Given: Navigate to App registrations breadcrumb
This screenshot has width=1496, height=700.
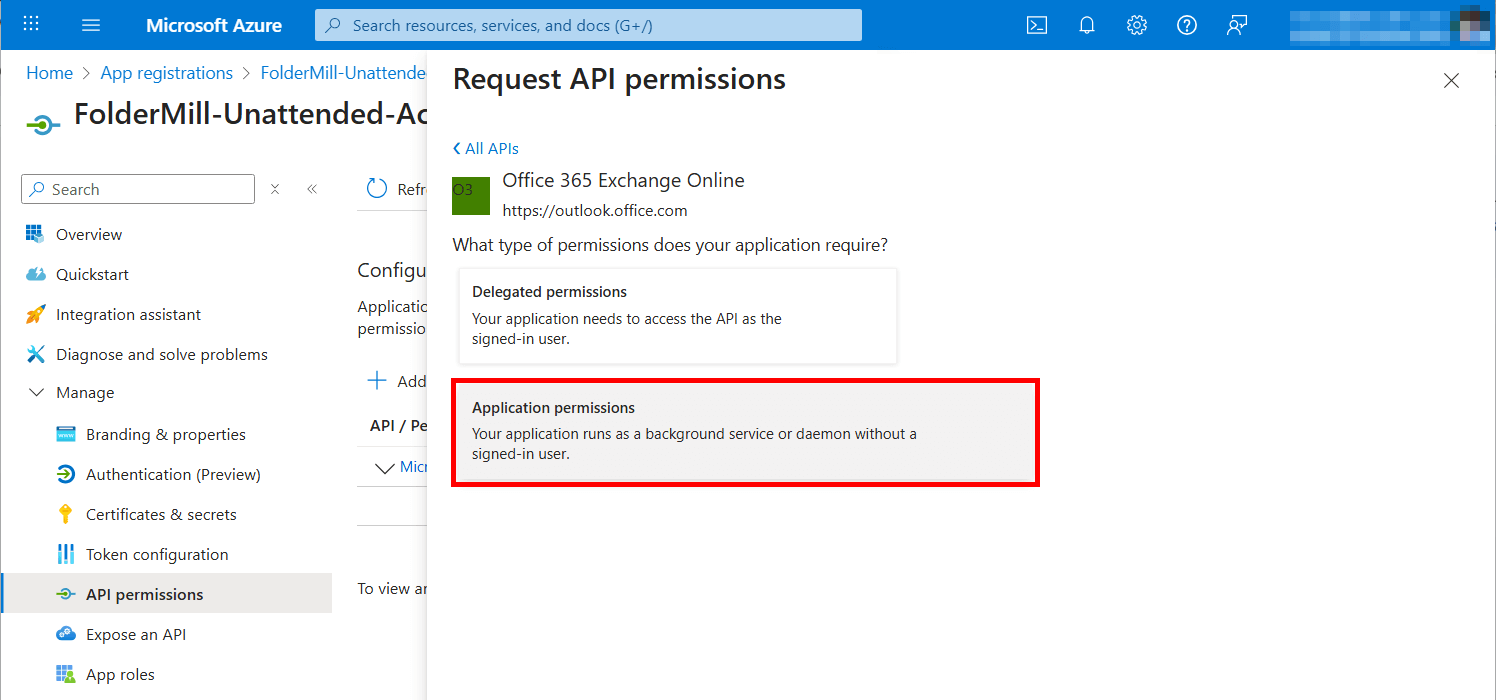Looking at the screenshot, I should tap(166, 72).
